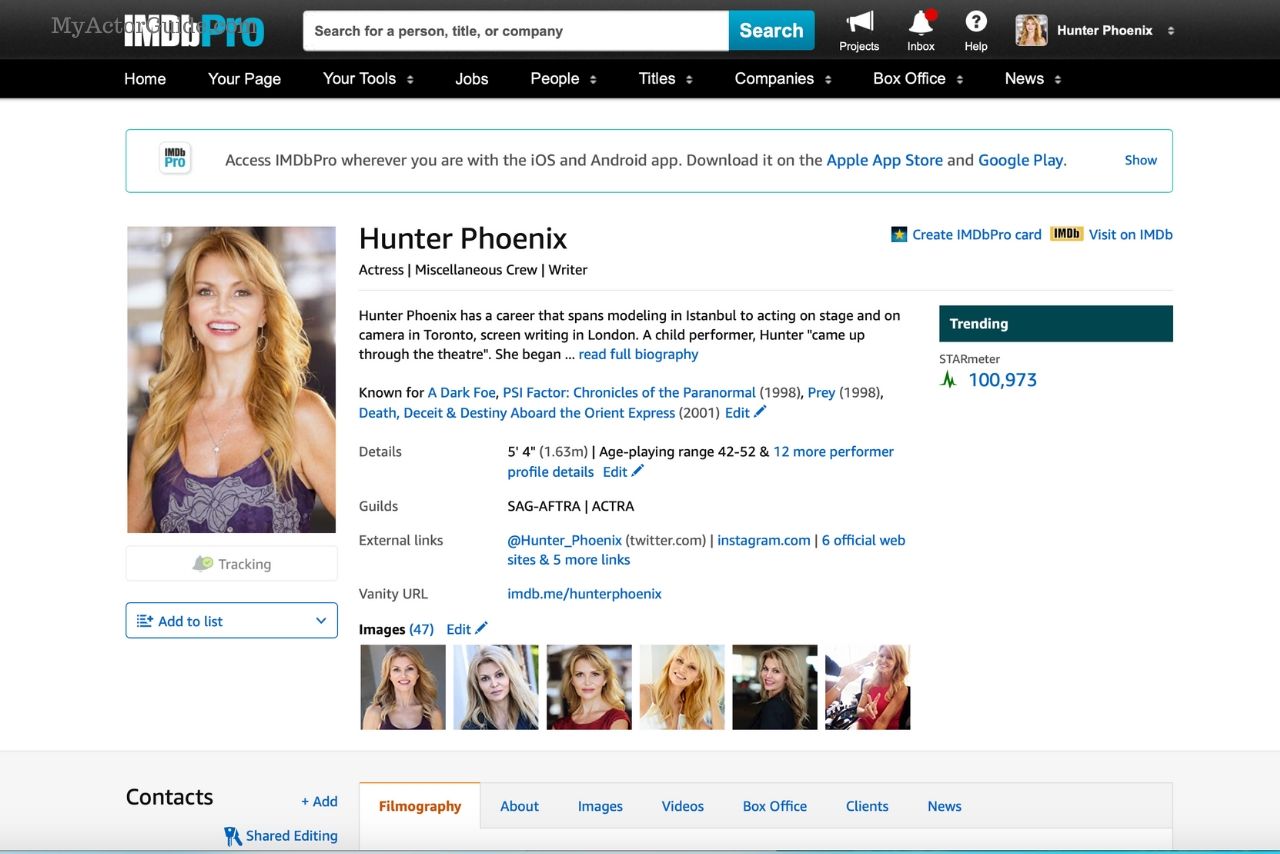This screenshot has width=1280, height=854.
Task: Open the last image thumbnail, peace sign
Action: coord(868,687)
